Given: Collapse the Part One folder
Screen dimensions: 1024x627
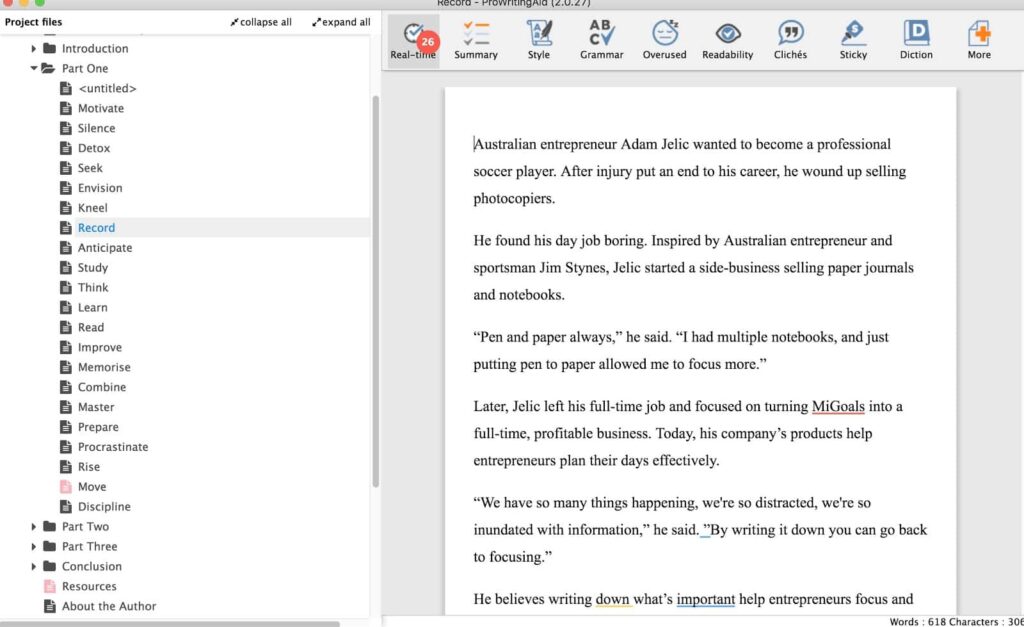Looking at the screenshot, I should pos(34,69).
